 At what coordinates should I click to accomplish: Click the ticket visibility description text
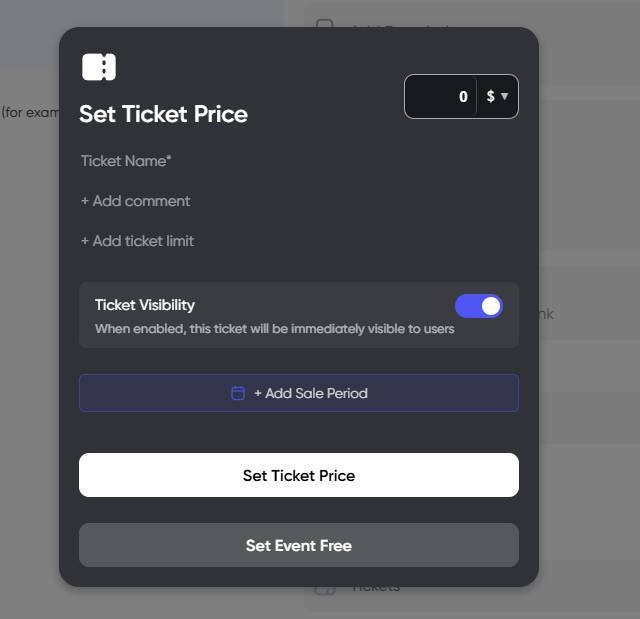[274, 329]
